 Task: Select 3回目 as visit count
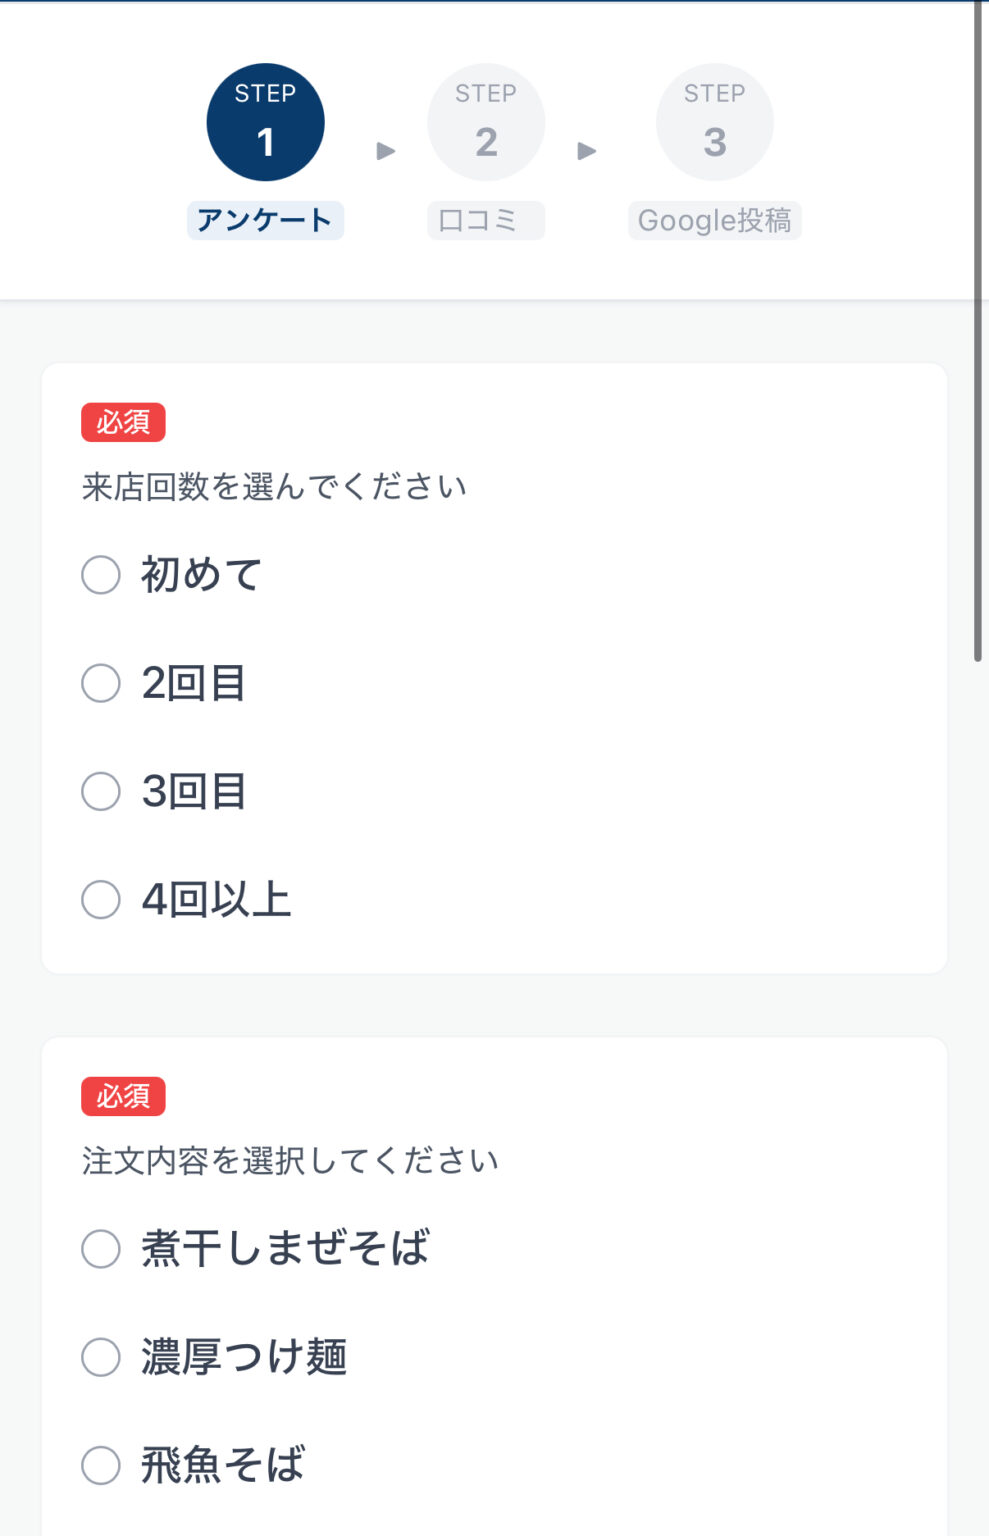point(101,791)
